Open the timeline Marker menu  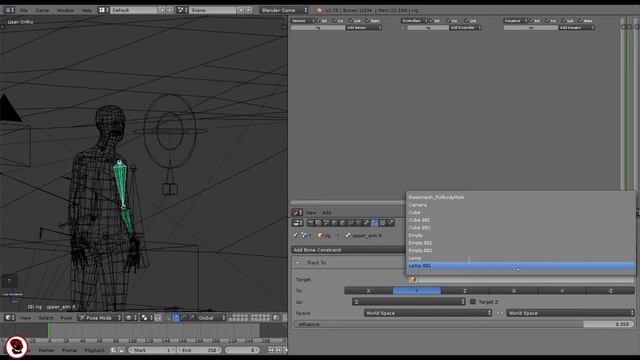coord(46,350)
